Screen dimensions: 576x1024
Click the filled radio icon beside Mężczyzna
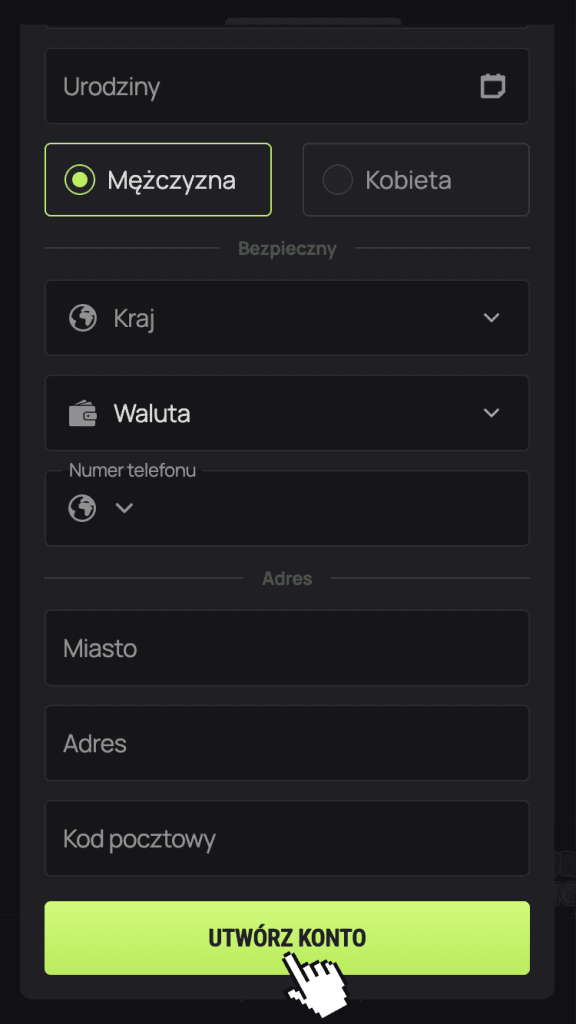80,179
